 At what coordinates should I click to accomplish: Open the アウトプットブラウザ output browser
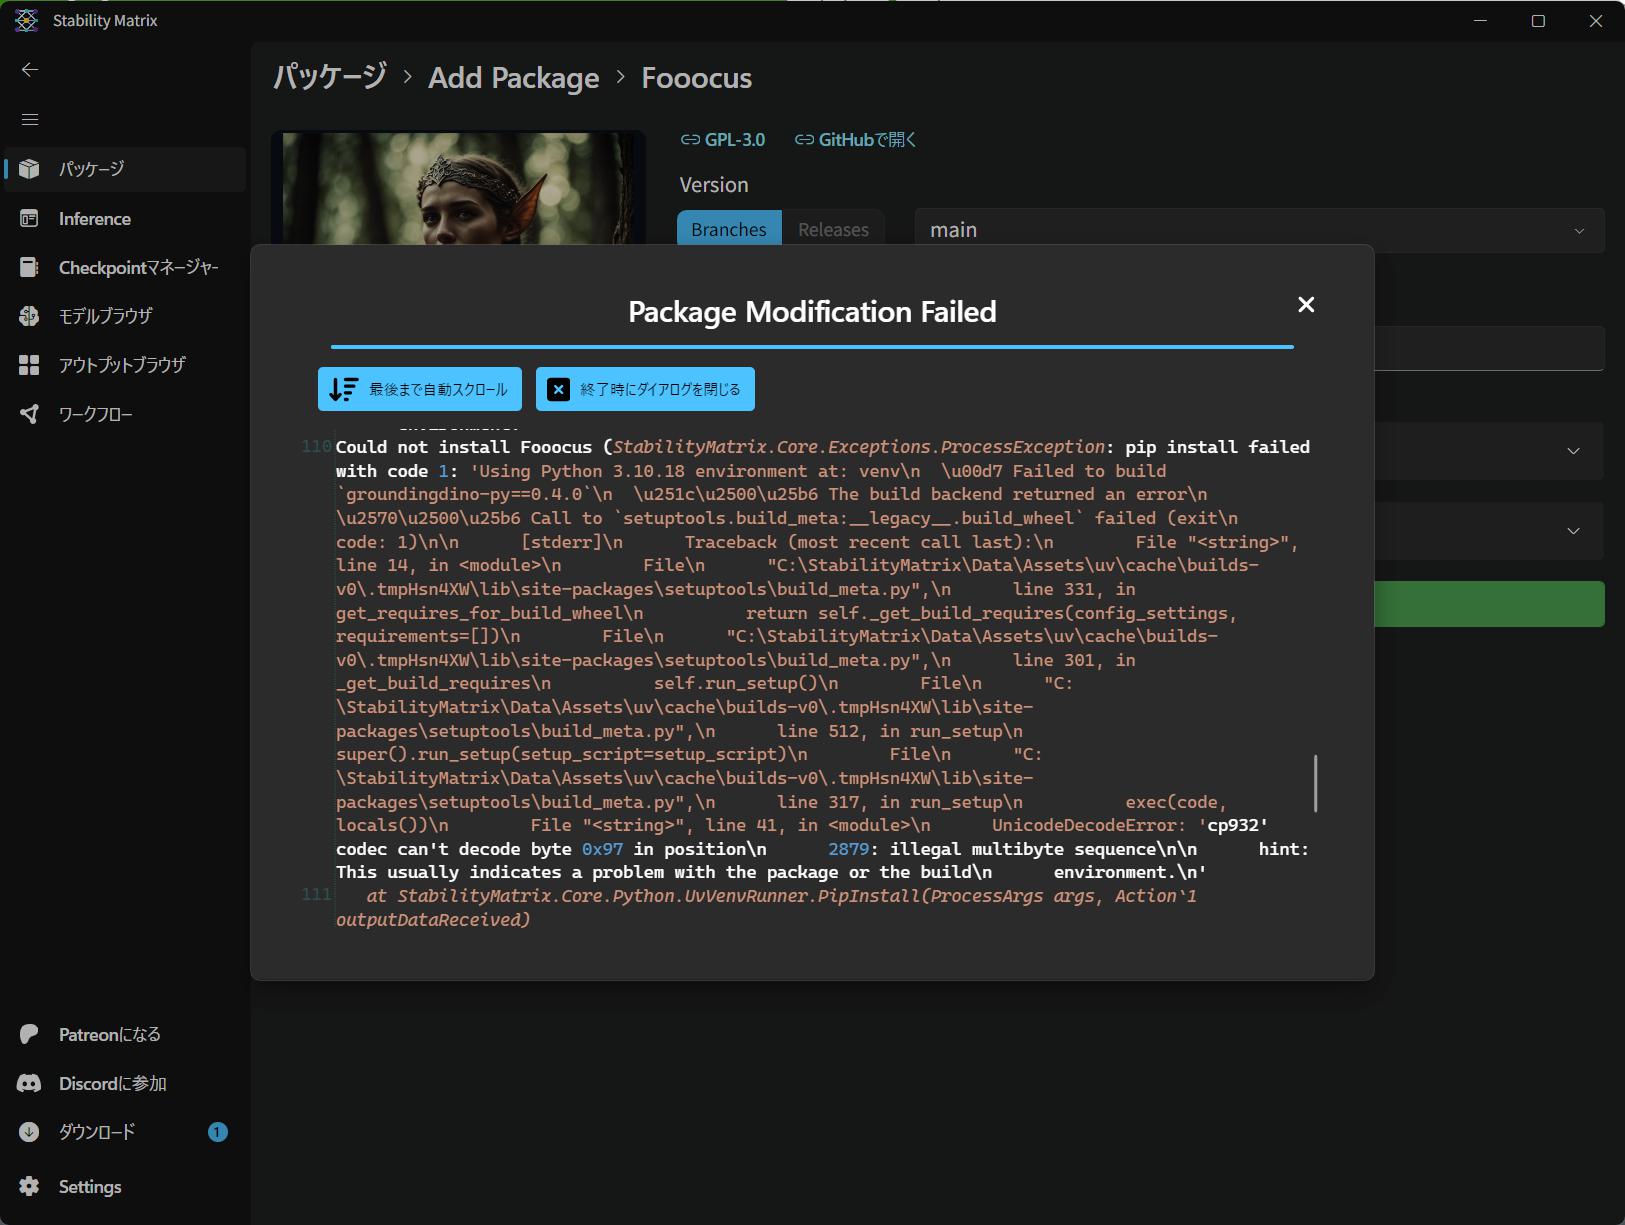coord(124,365)
